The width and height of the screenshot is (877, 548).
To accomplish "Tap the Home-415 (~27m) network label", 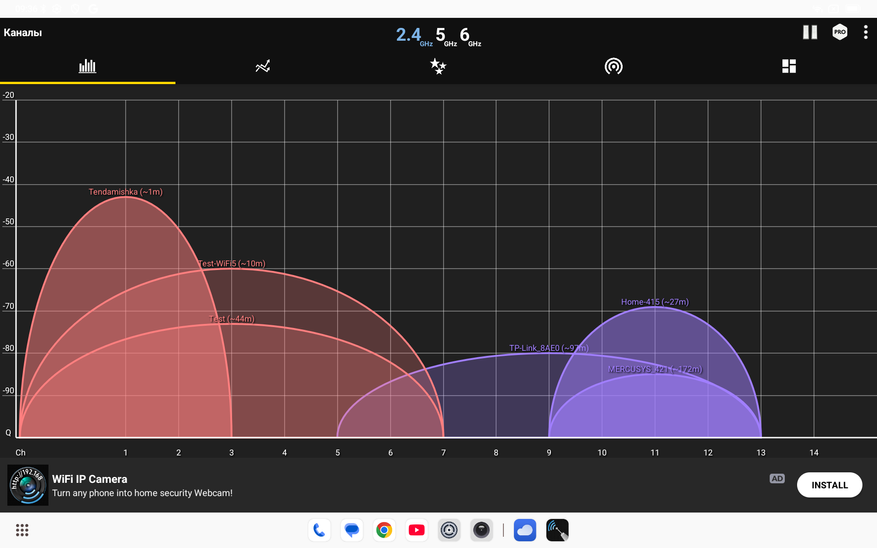I will point(654,302).
